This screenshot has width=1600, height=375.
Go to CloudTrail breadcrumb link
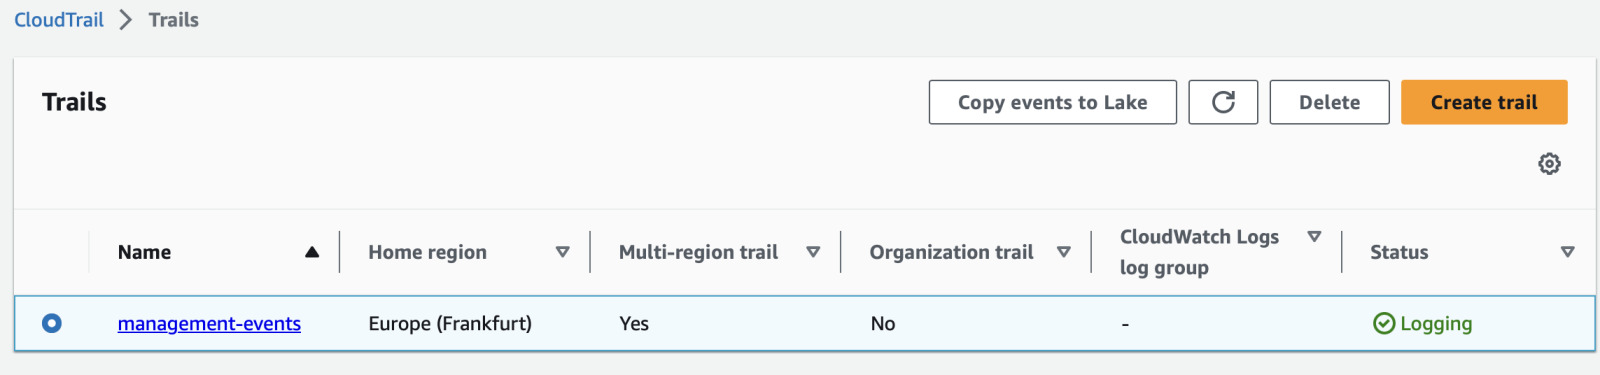pyautogui.click(x=59, y=20)
